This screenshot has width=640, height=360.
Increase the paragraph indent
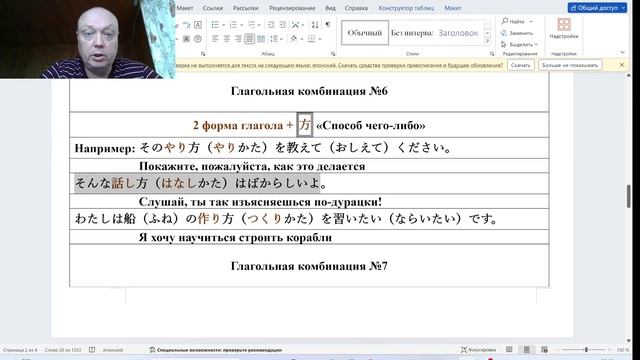(282, 25)
